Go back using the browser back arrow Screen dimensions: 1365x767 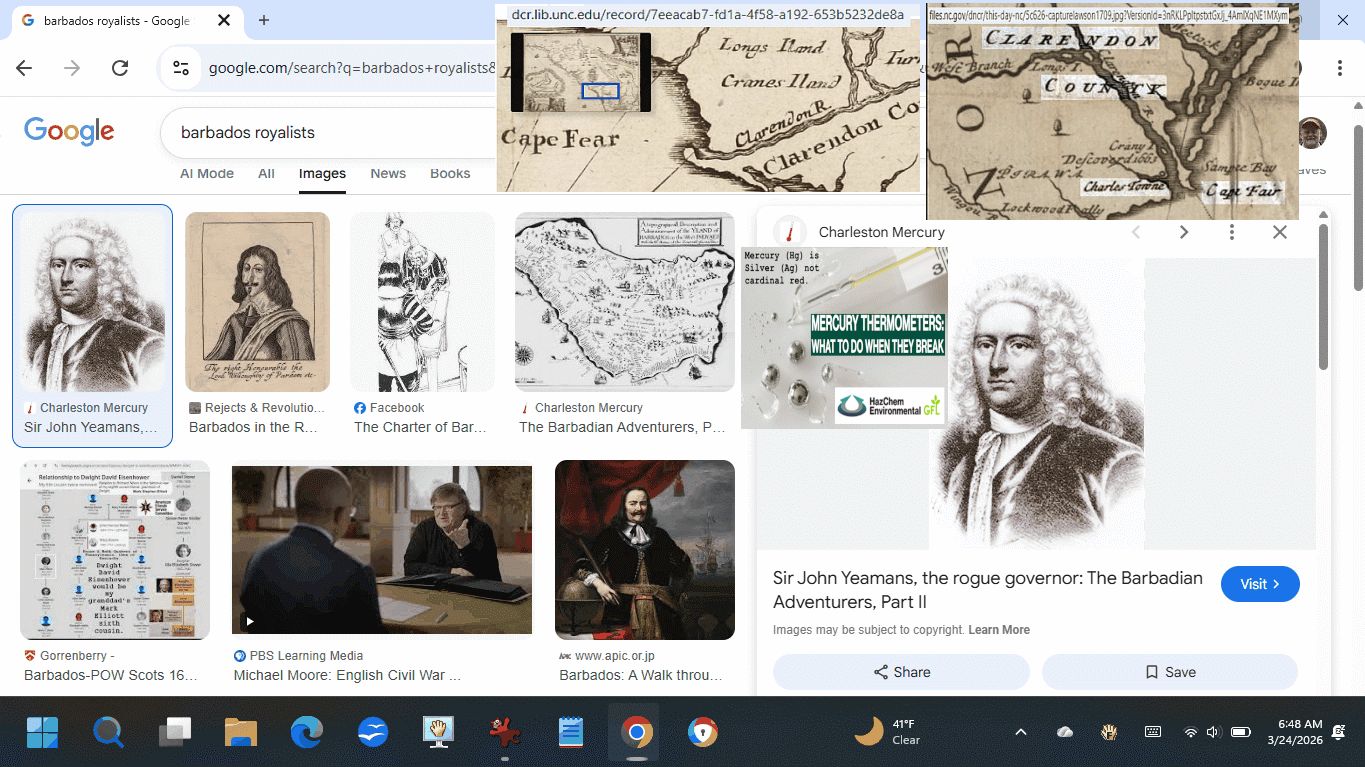pyautogui.click(x=24, y=68)
